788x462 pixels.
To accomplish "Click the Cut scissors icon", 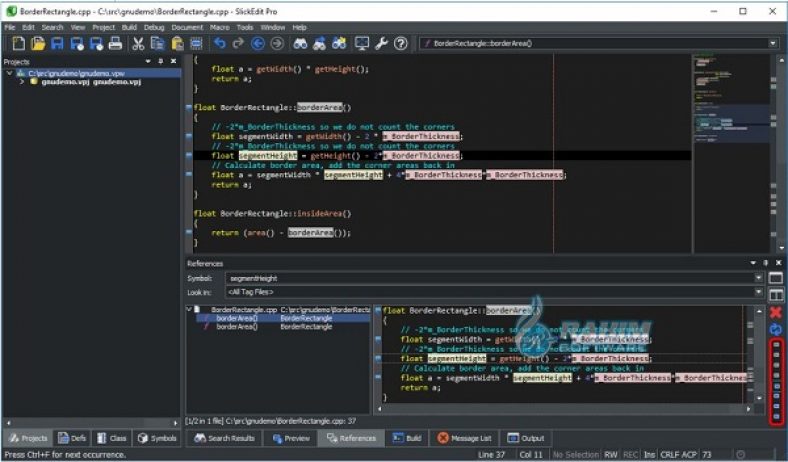I will coord(140,44).
